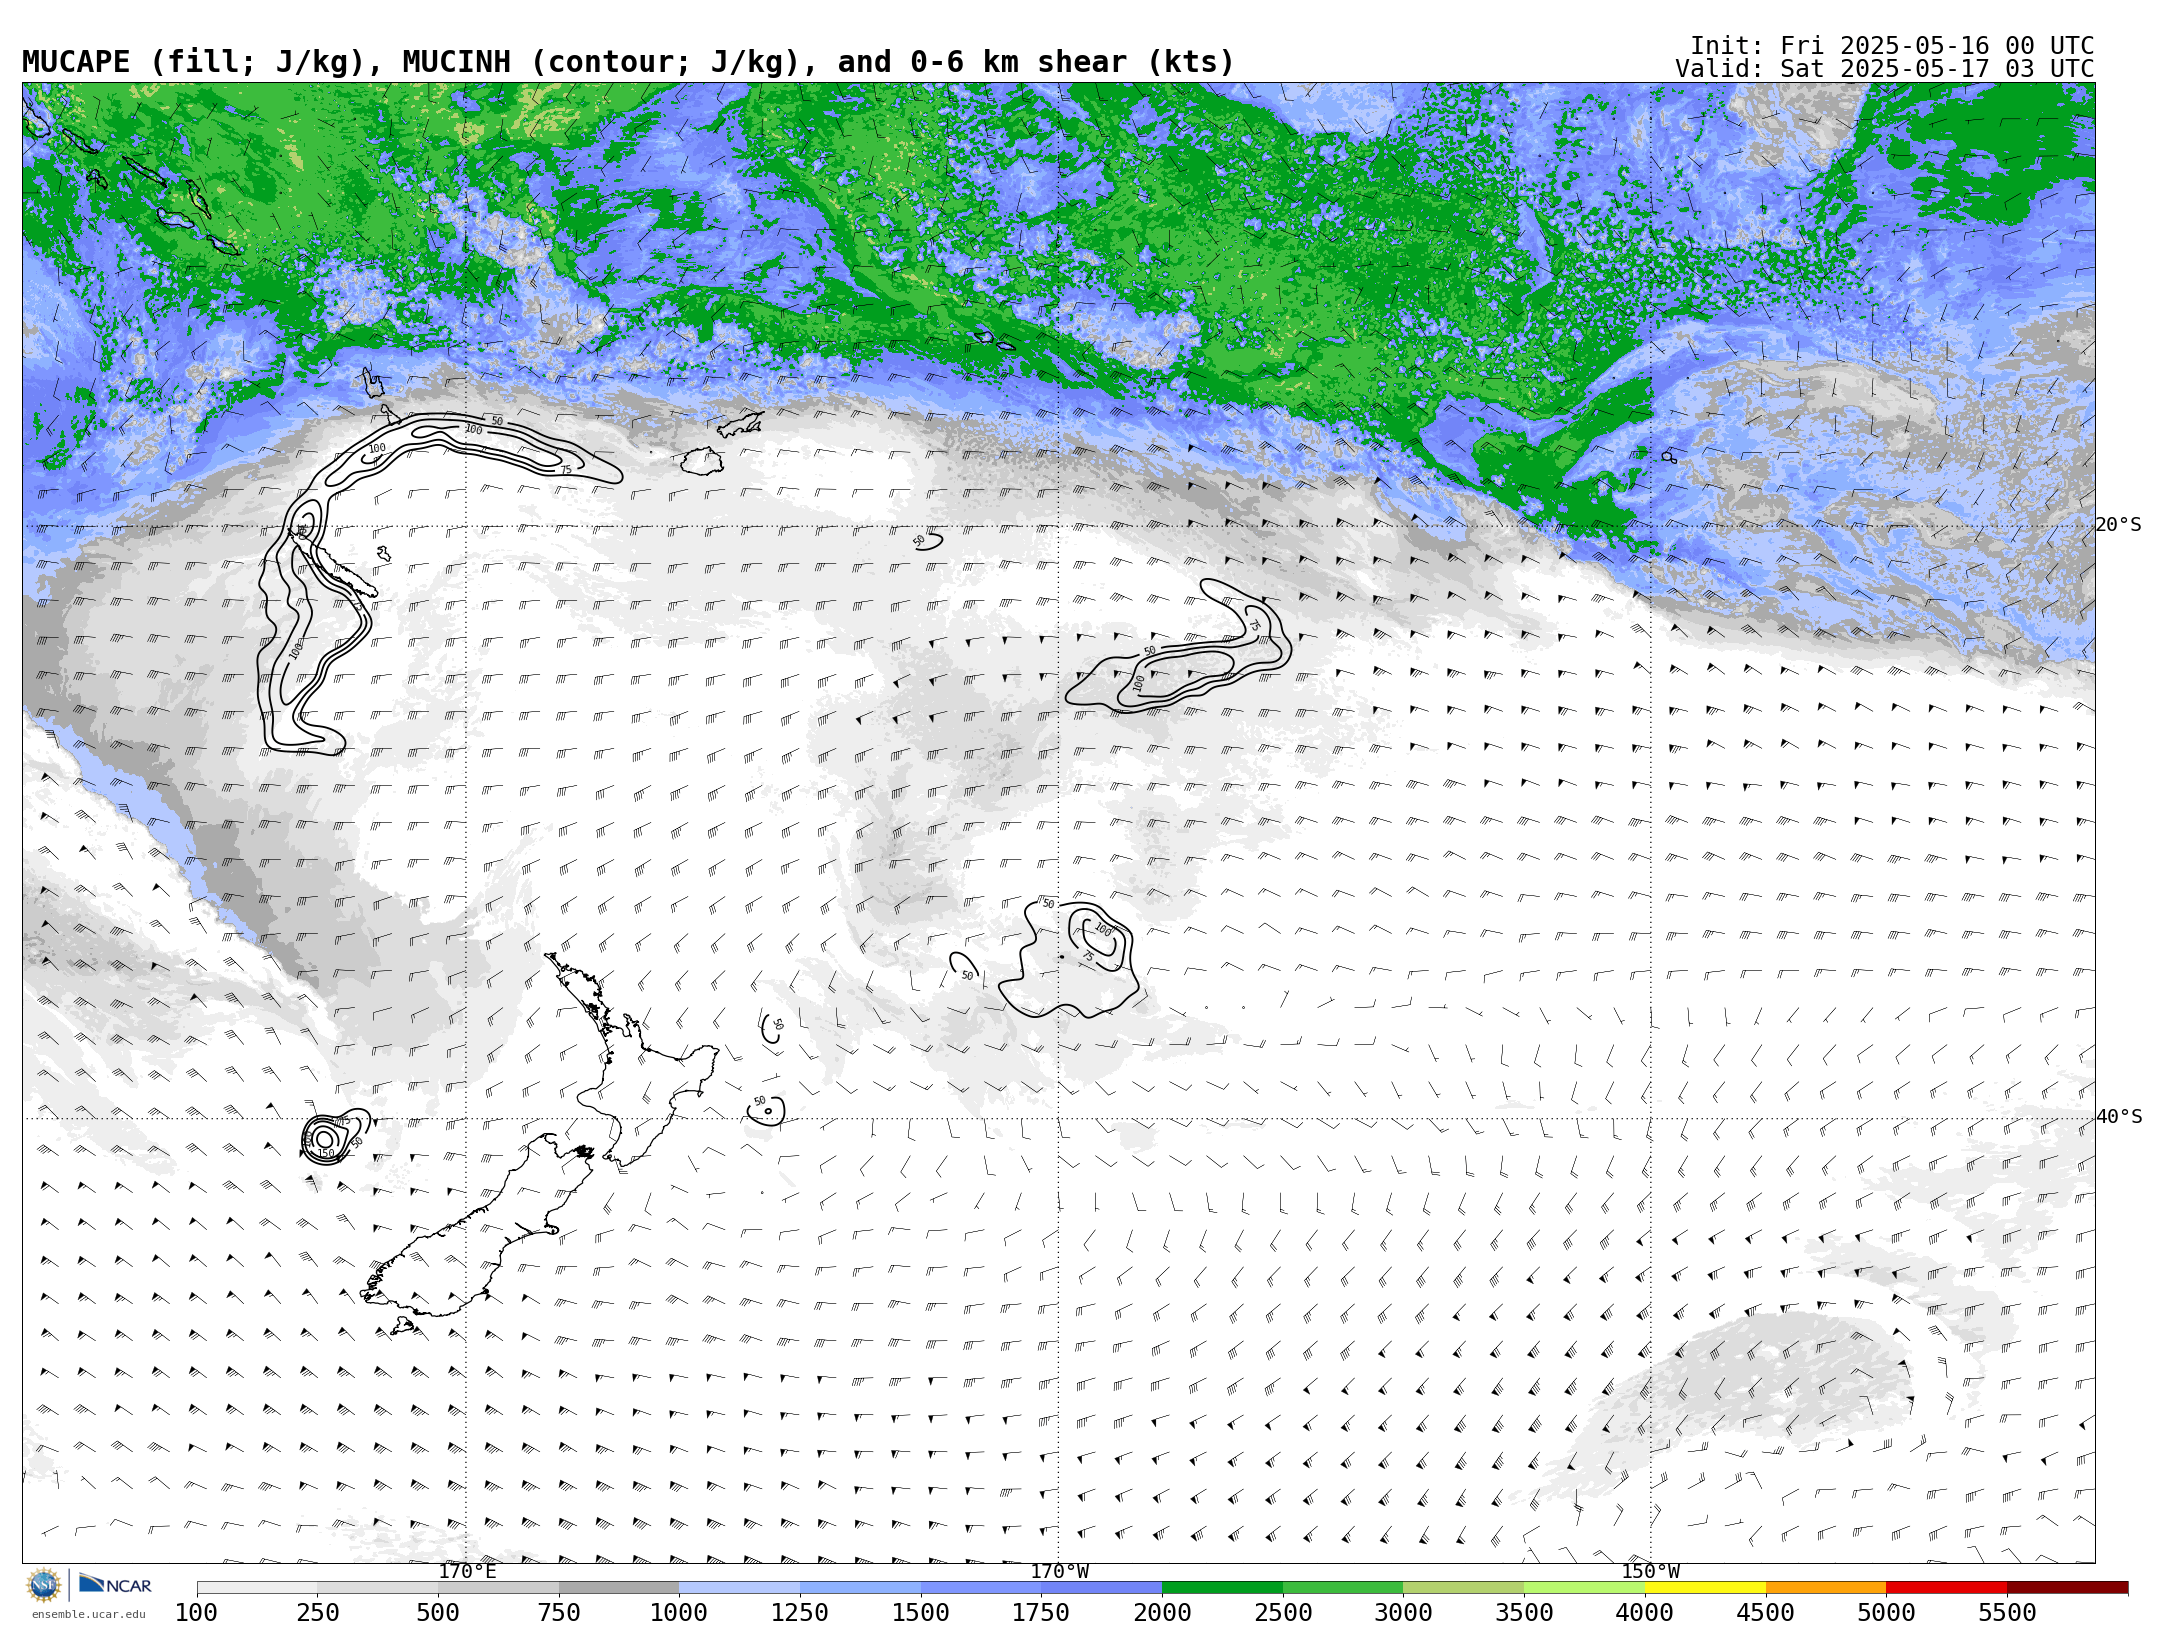Click the colorbar tick label 4500
This screenshot has width=2160, height=1626.
(1766, 1613)
